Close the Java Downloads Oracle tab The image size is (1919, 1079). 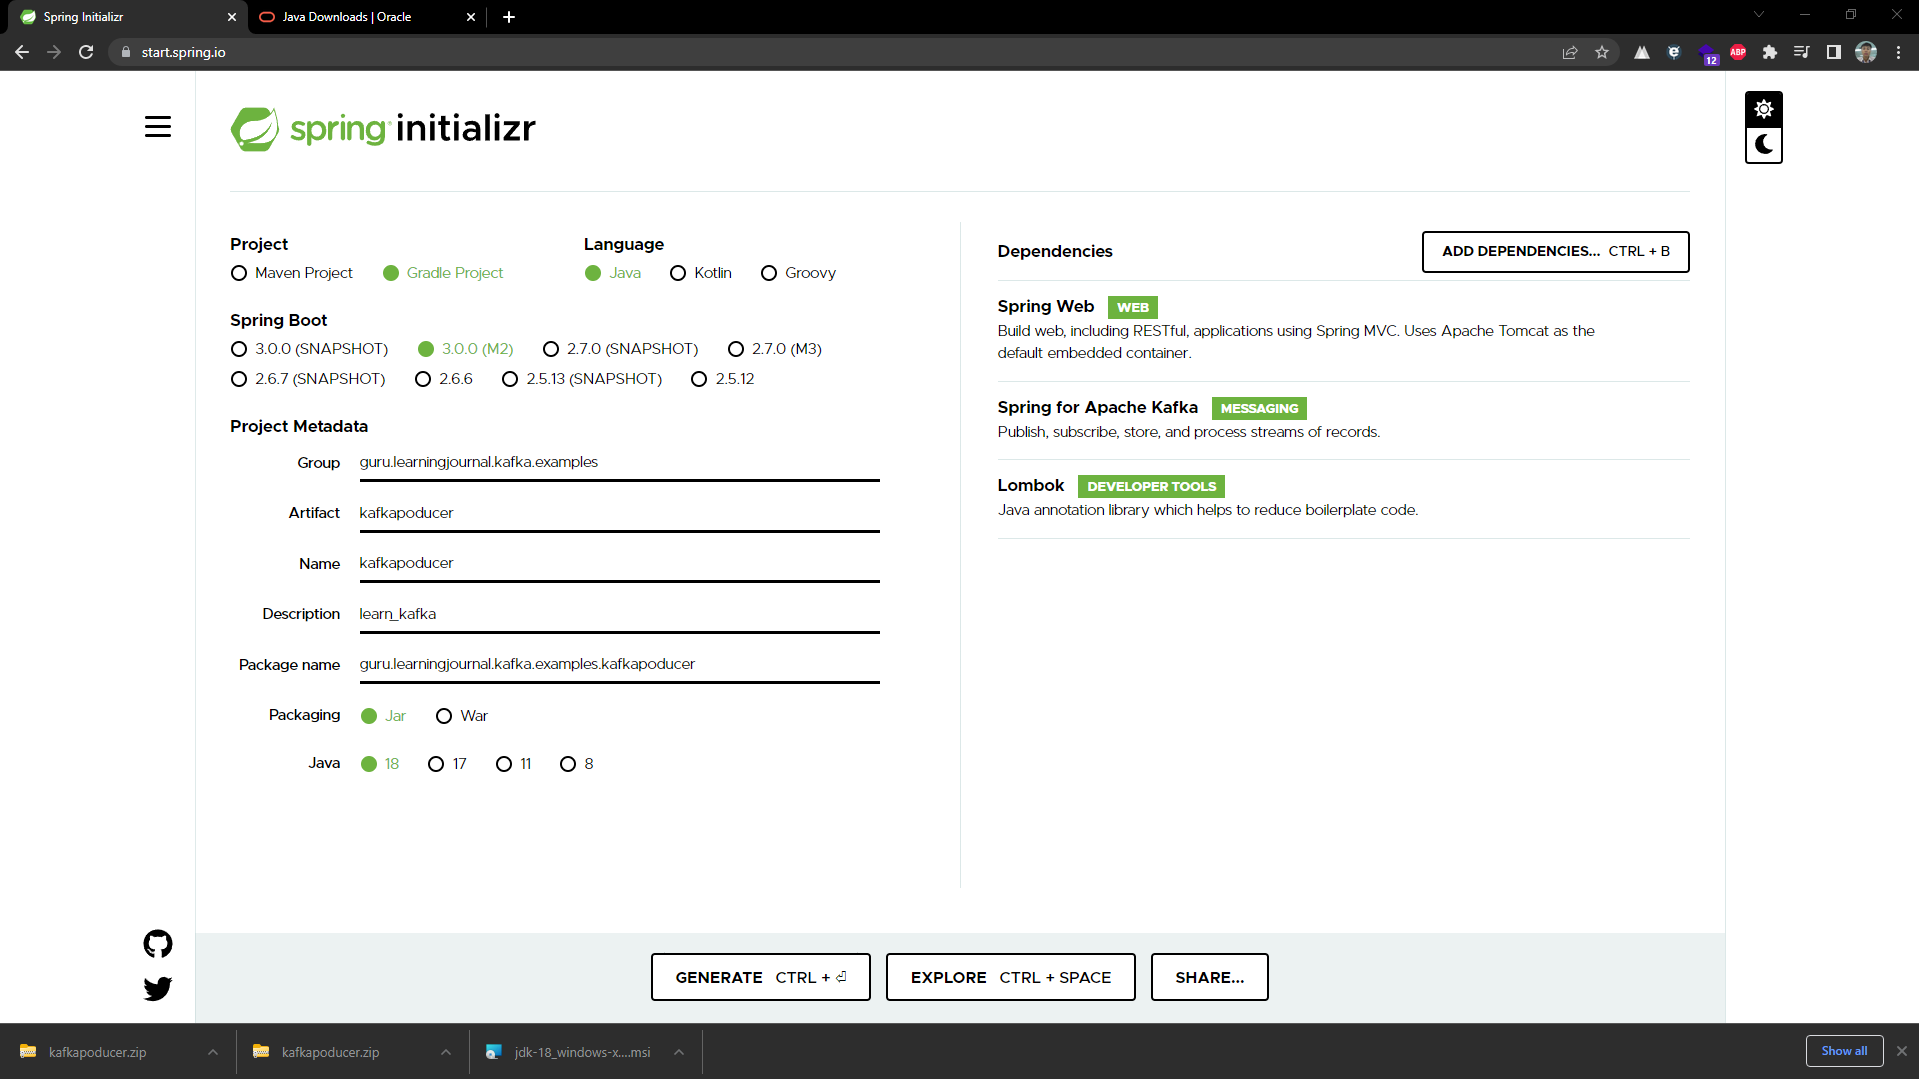471,17
